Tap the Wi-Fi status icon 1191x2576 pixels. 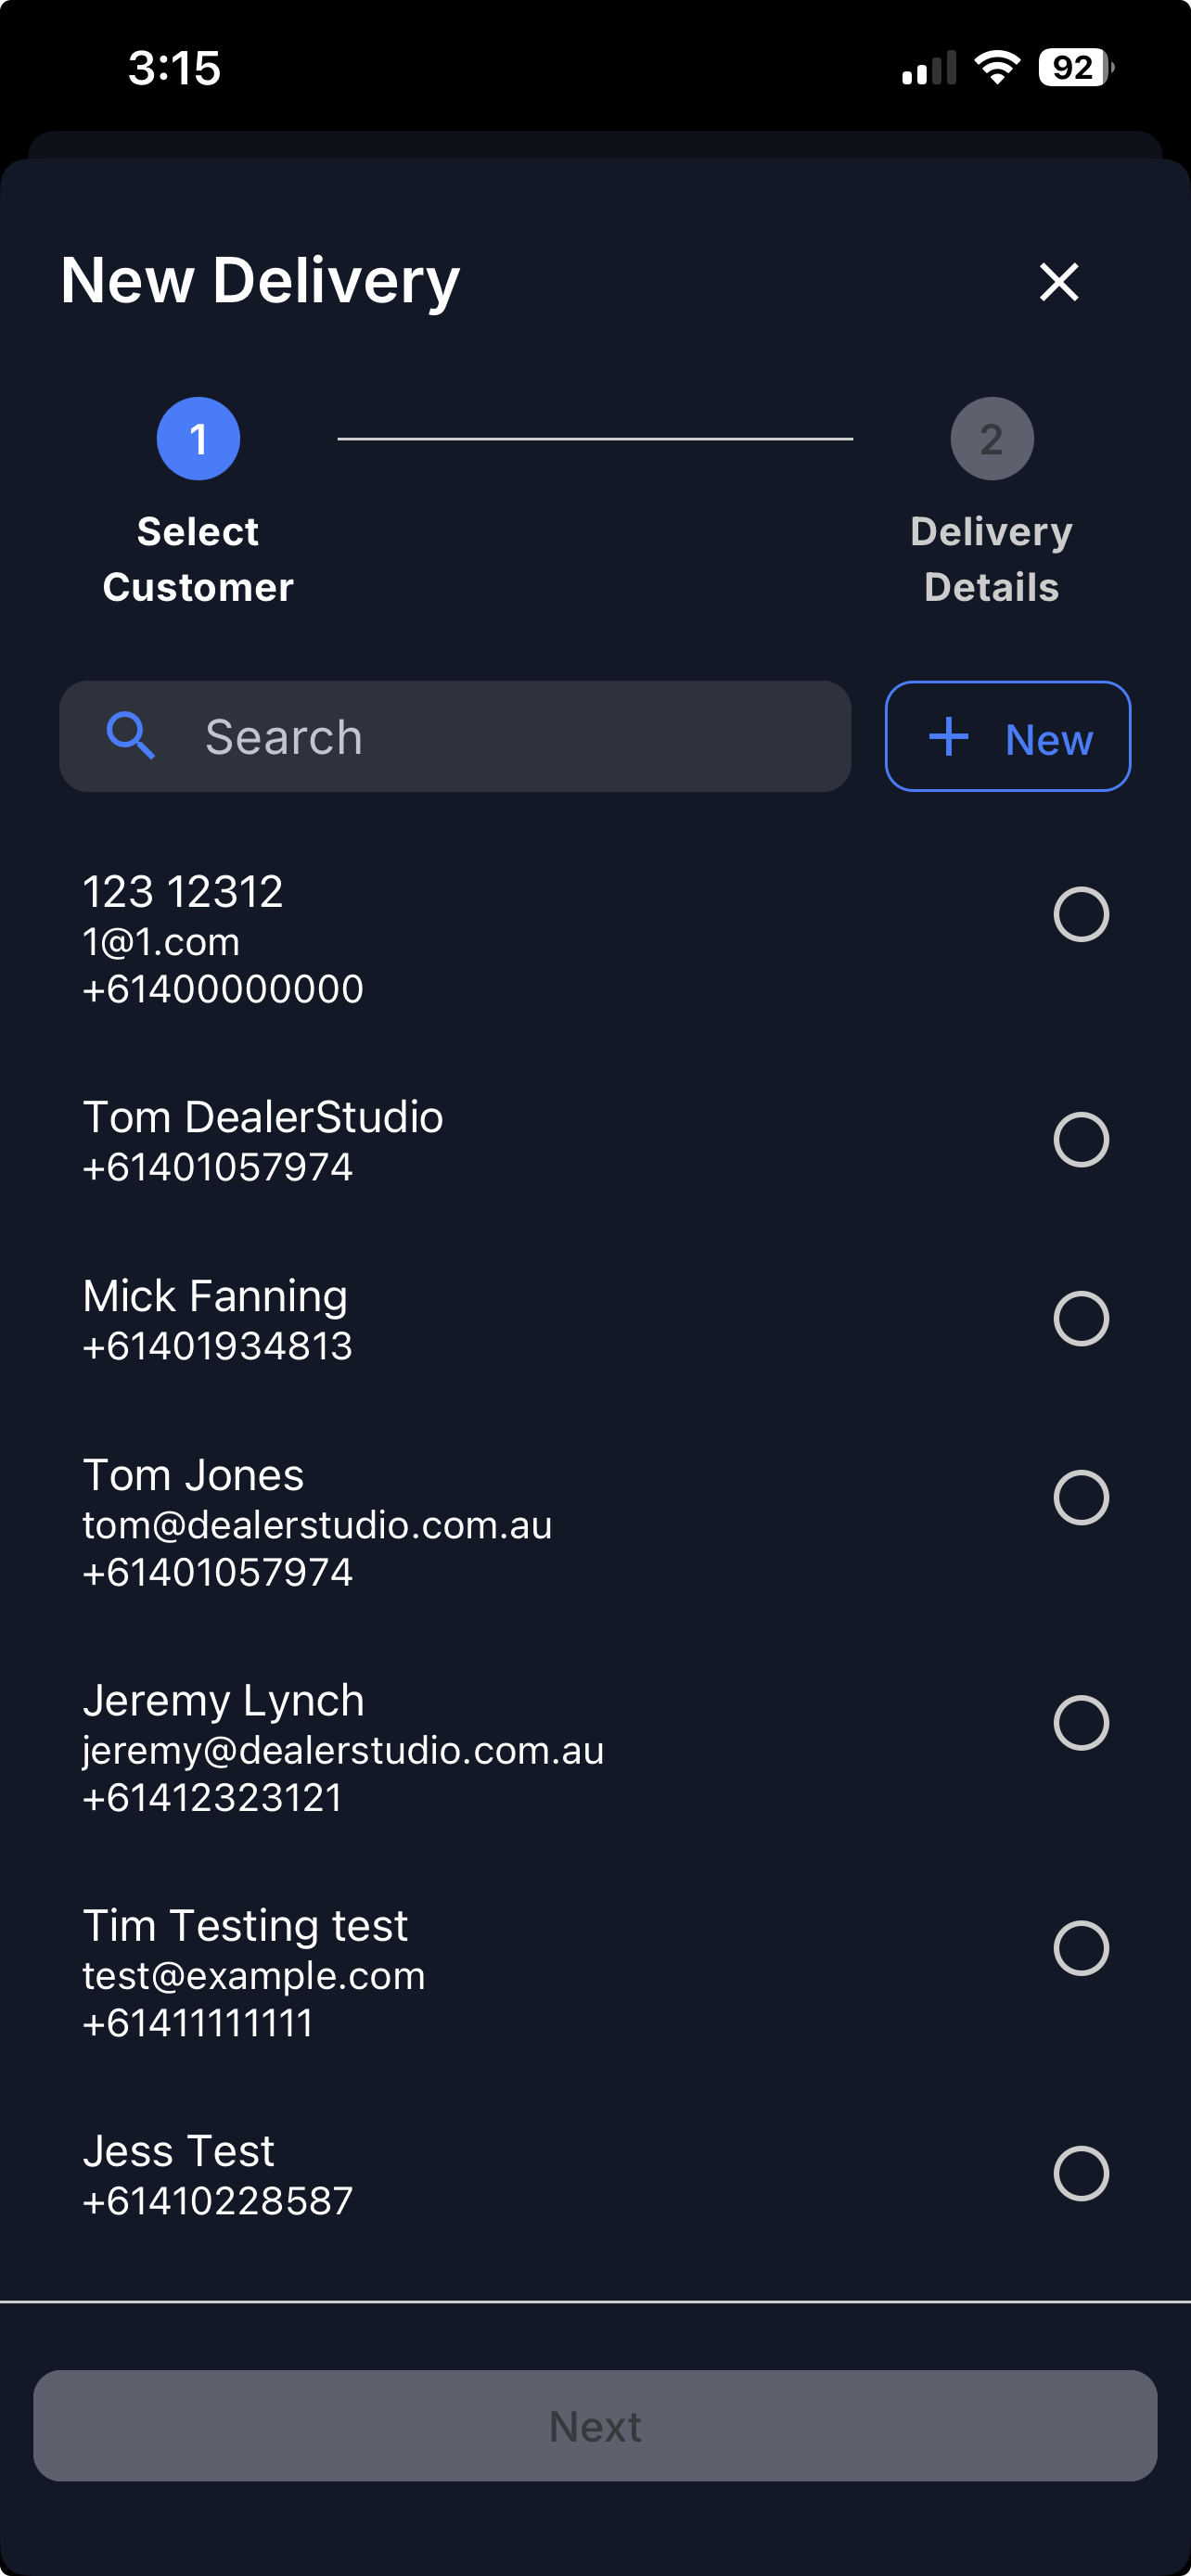click(996, 68)
